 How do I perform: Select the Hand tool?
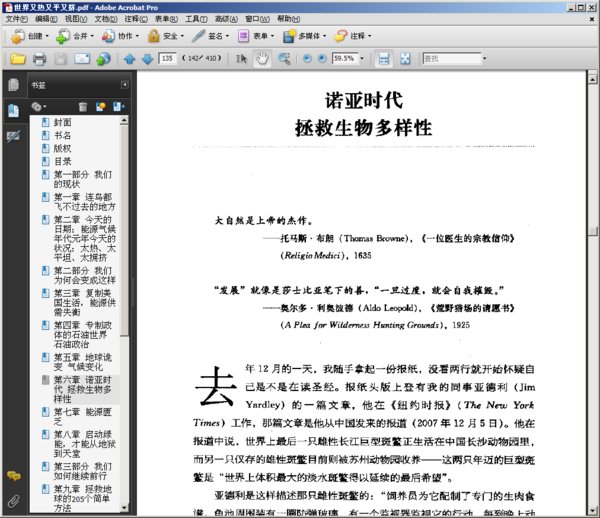(262, 59)
